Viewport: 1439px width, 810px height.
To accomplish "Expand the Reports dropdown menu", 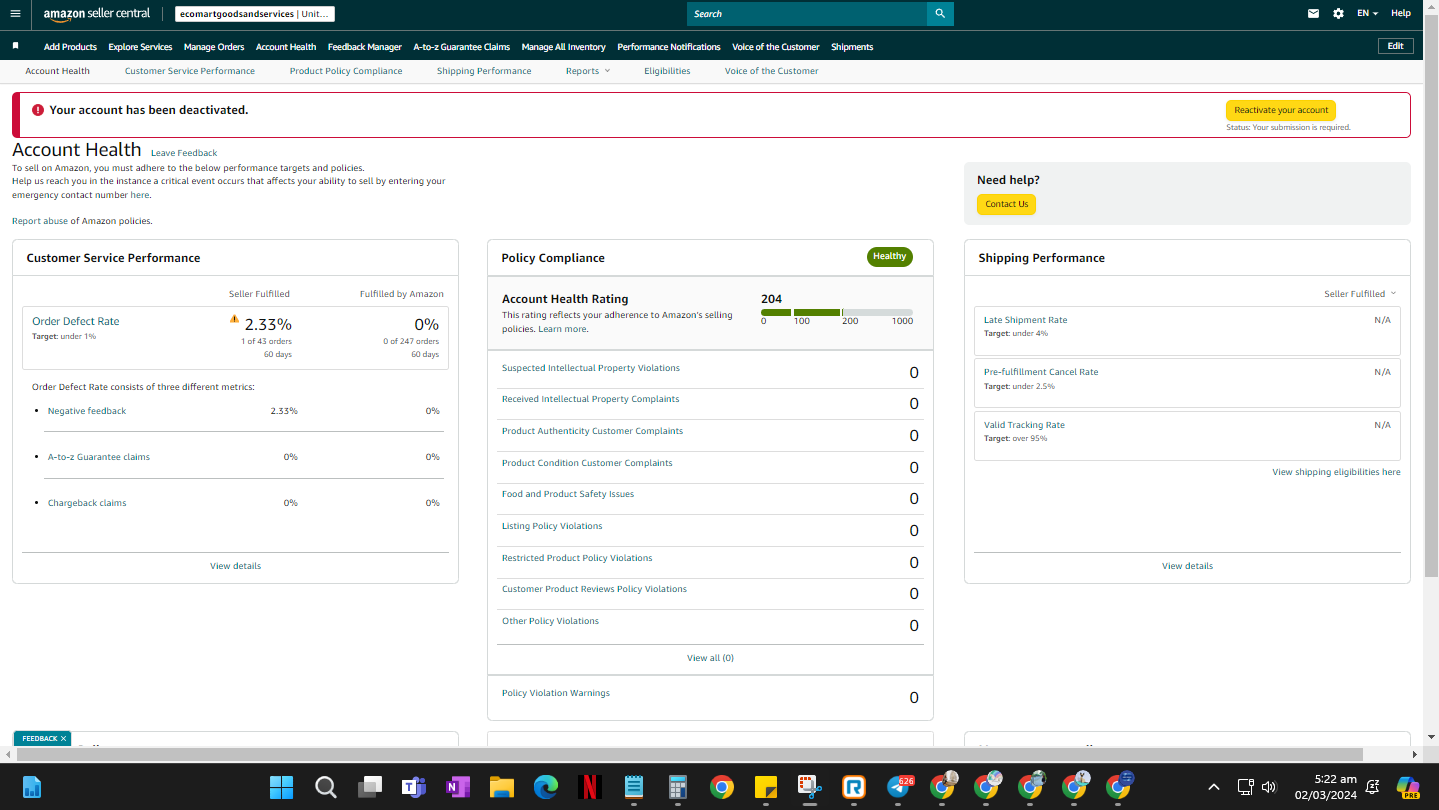I will [x=587, y=71].
